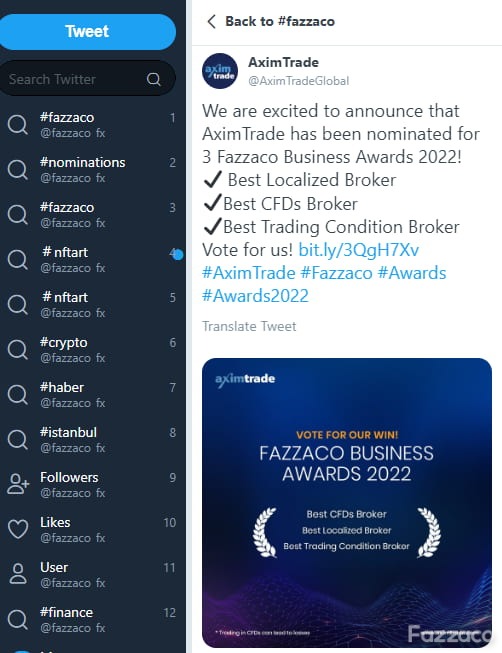Click the blue Tweet button
The height and width of the screenshot is (653, 502).
pos(87,32)
